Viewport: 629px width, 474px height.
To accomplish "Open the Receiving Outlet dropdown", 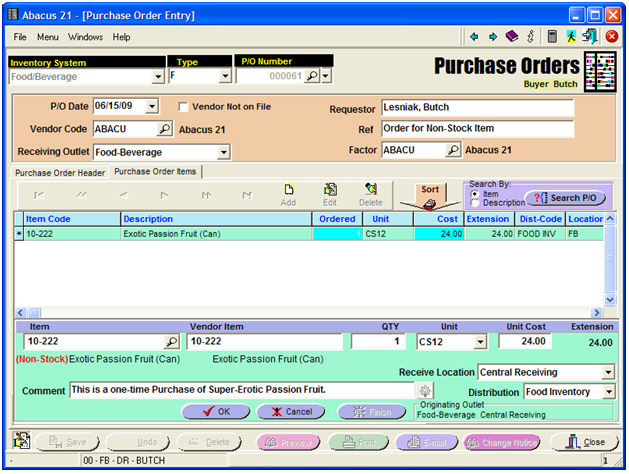I will pos(223,152).
